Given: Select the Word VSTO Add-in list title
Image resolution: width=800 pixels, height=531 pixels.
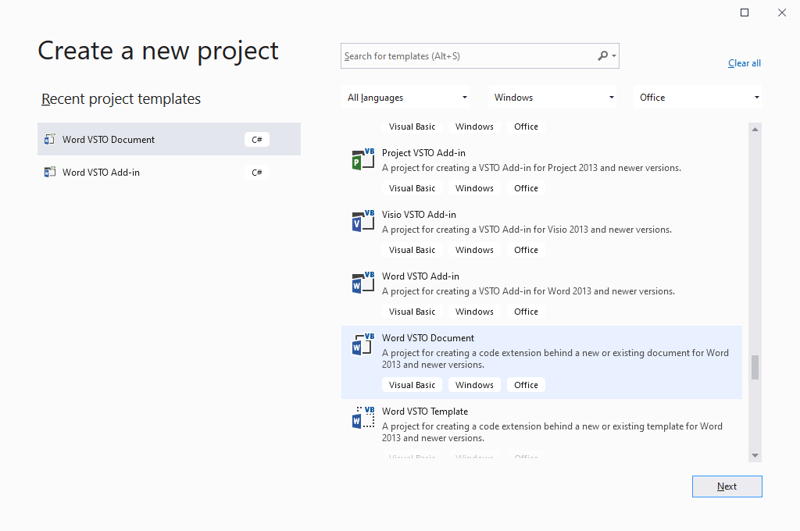Looking at the screenshot, I should [420, 276].
